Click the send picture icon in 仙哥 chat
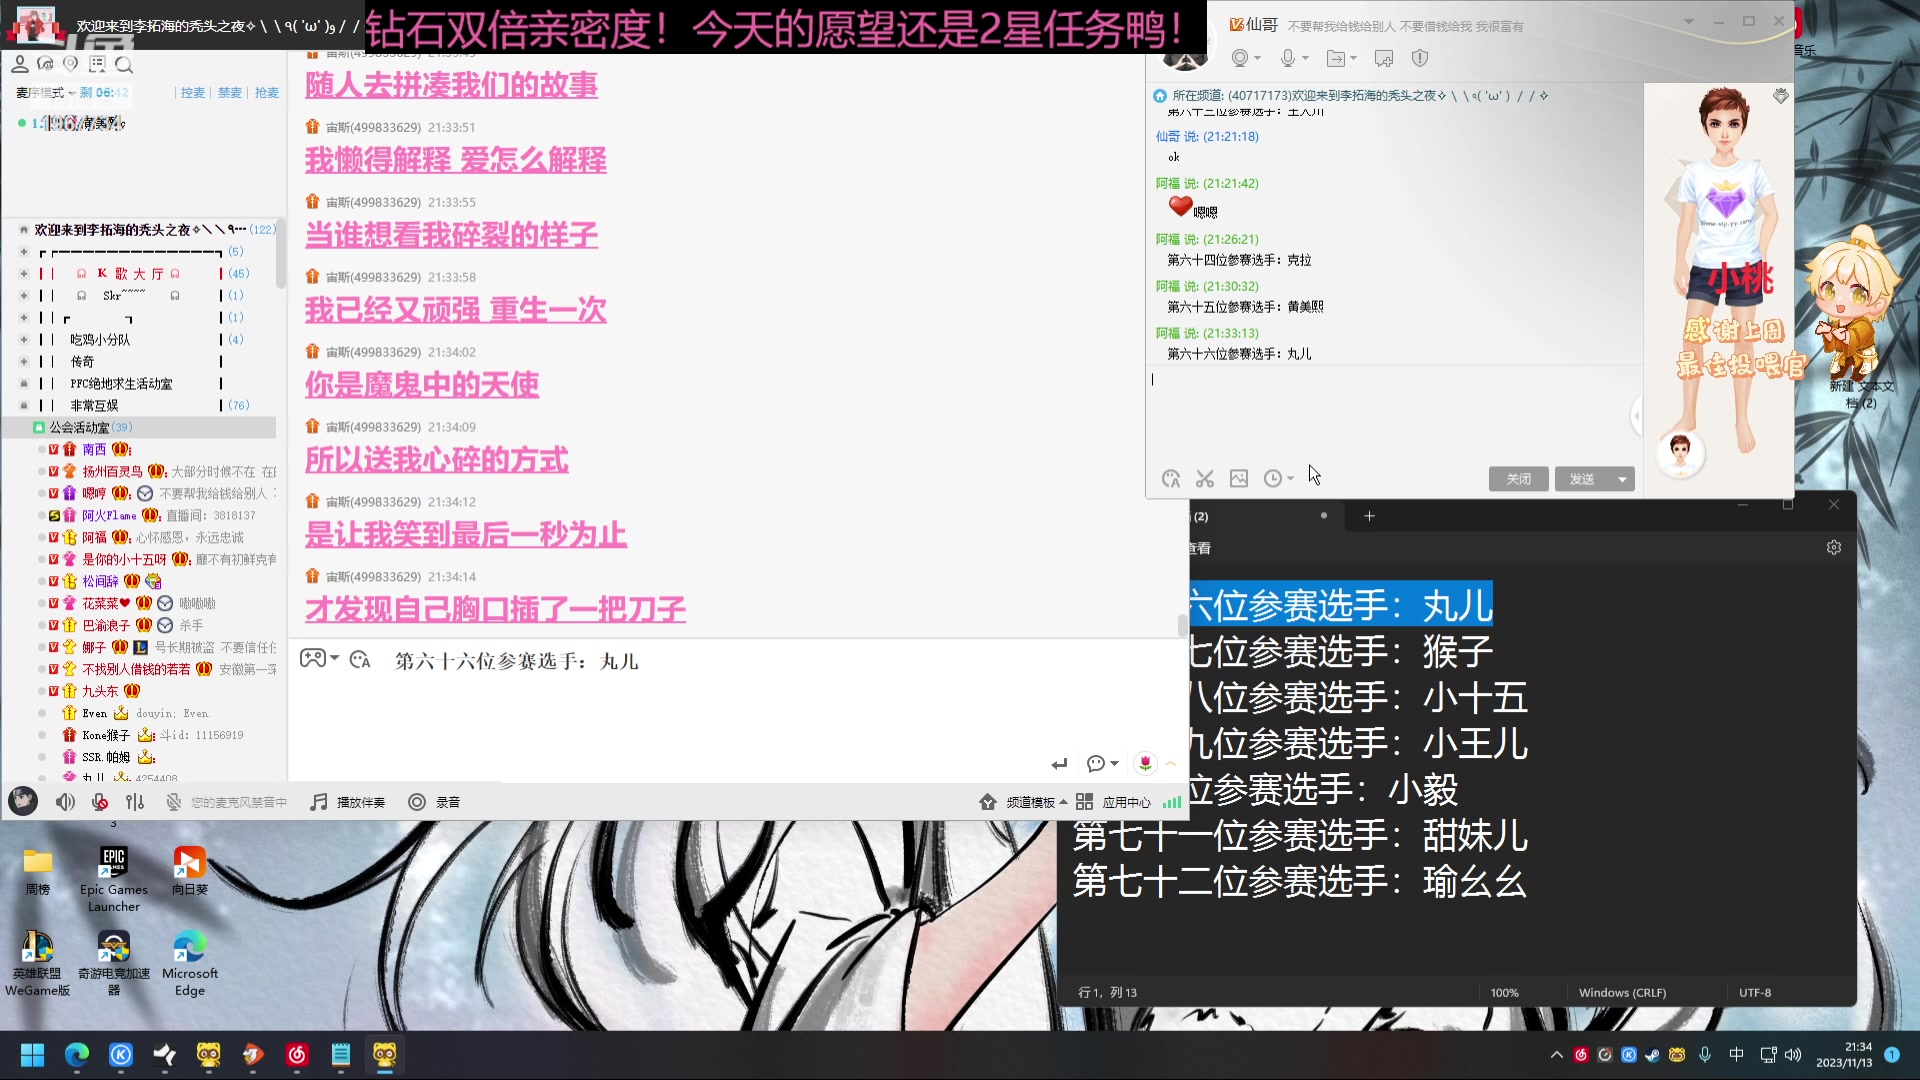Viewport: 1920px width, 1080px height. [1239, 479]
